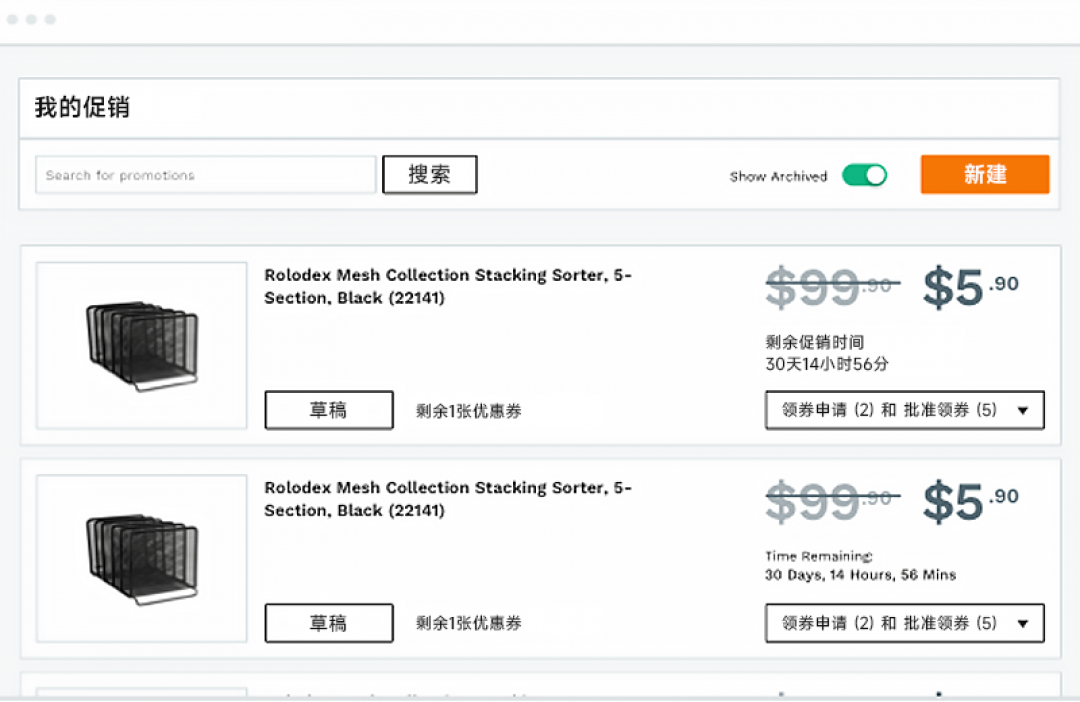Screen dimensions: 1080x702
Task: Open product thumbnail in the Time Remaining card
Action: coord(142,559)
